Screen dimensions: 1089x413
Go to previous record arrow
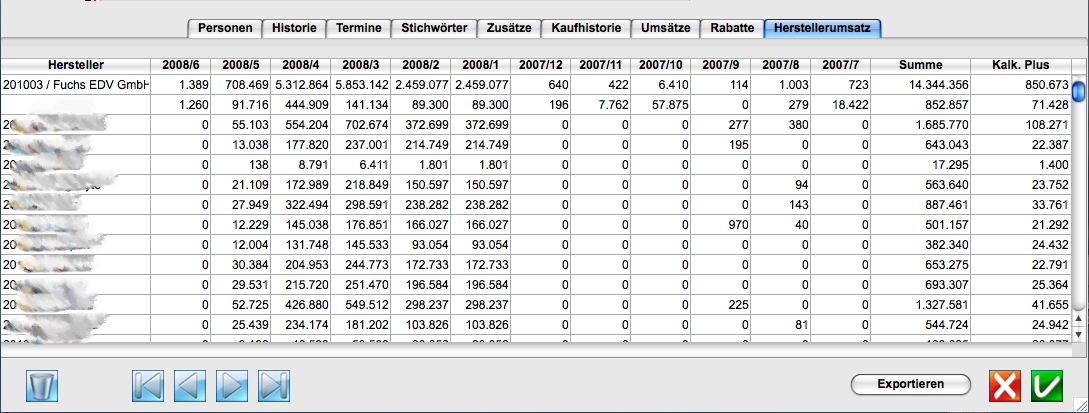point(190,386)
